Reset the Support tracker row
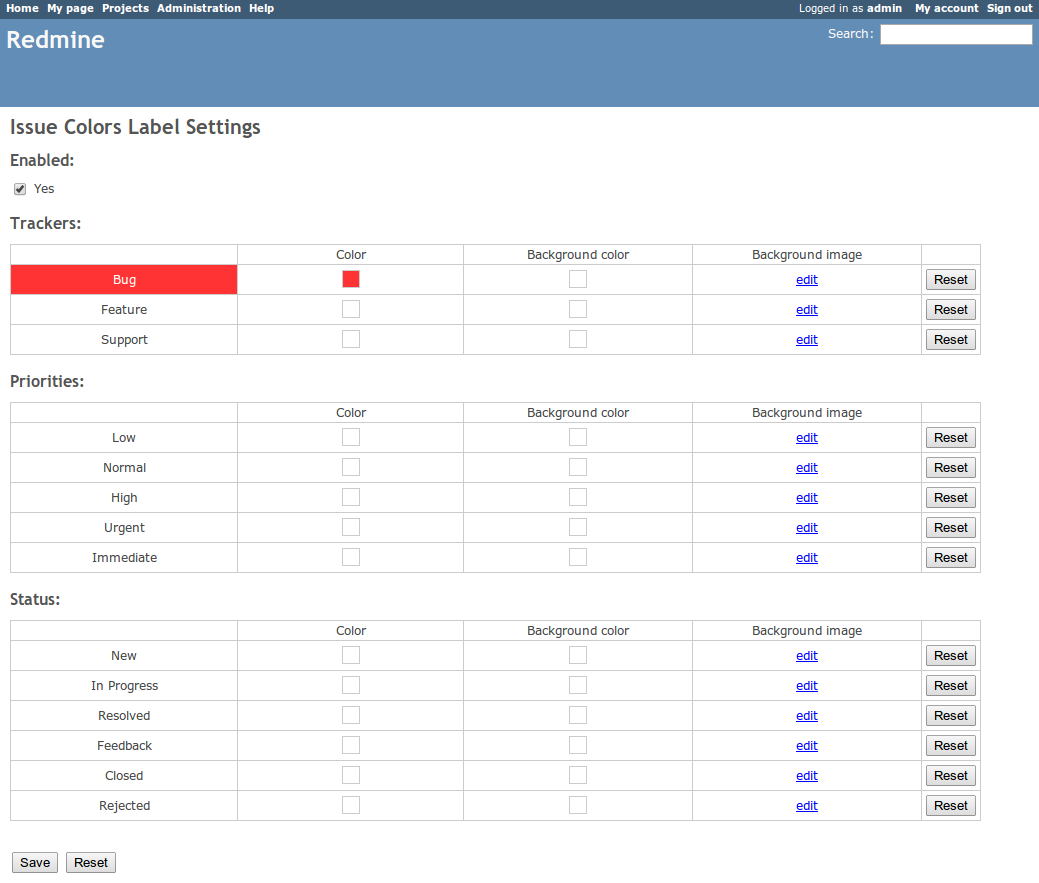 pos(951,339)
